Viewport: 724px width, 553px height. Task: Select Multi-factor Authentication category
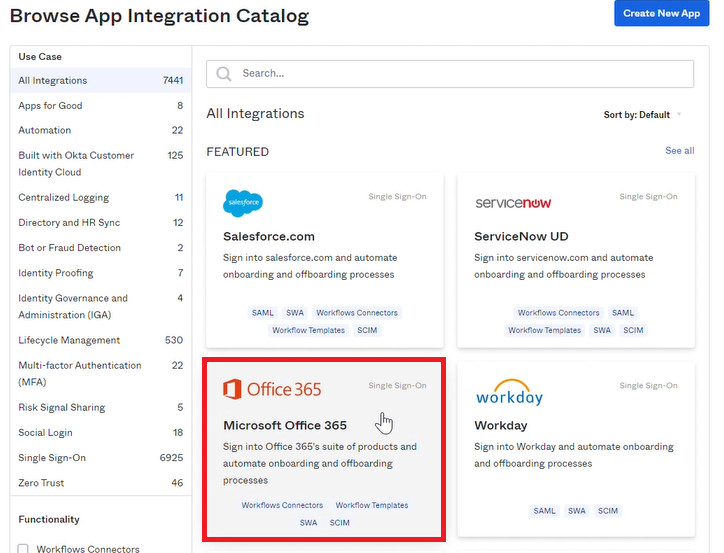point(101,373)
